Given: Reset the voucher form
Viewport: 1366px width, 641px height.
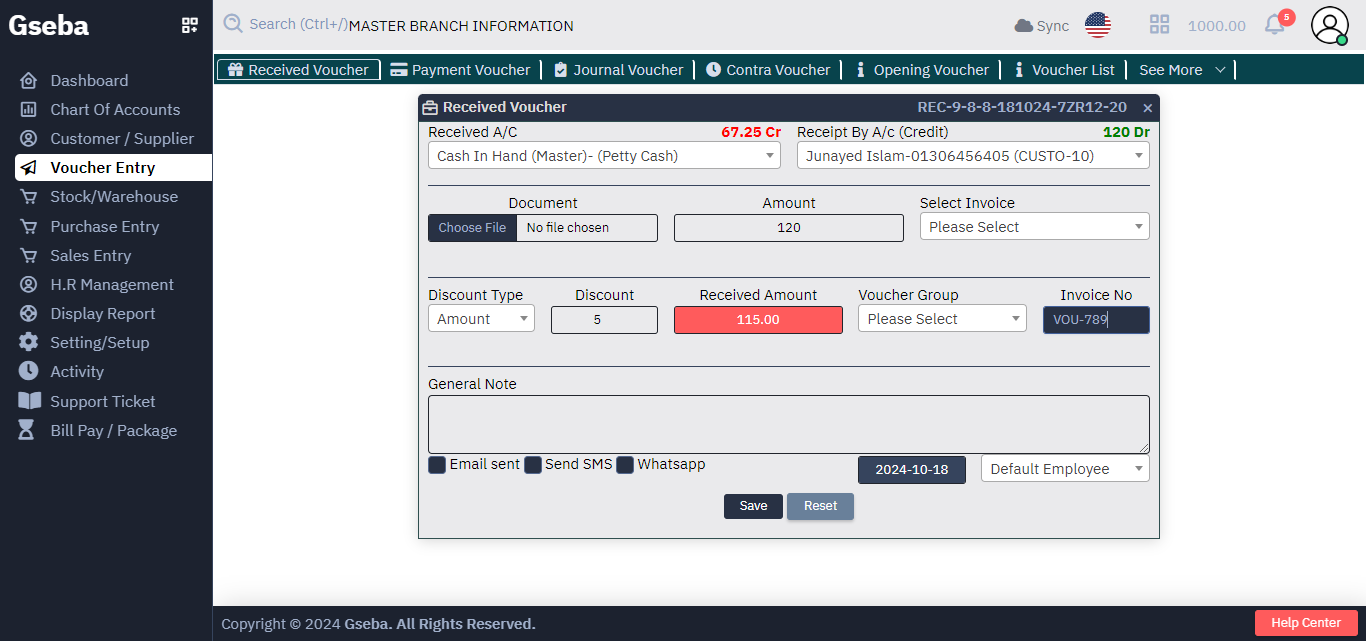Looking at the screenshot, I should (820, 506).
